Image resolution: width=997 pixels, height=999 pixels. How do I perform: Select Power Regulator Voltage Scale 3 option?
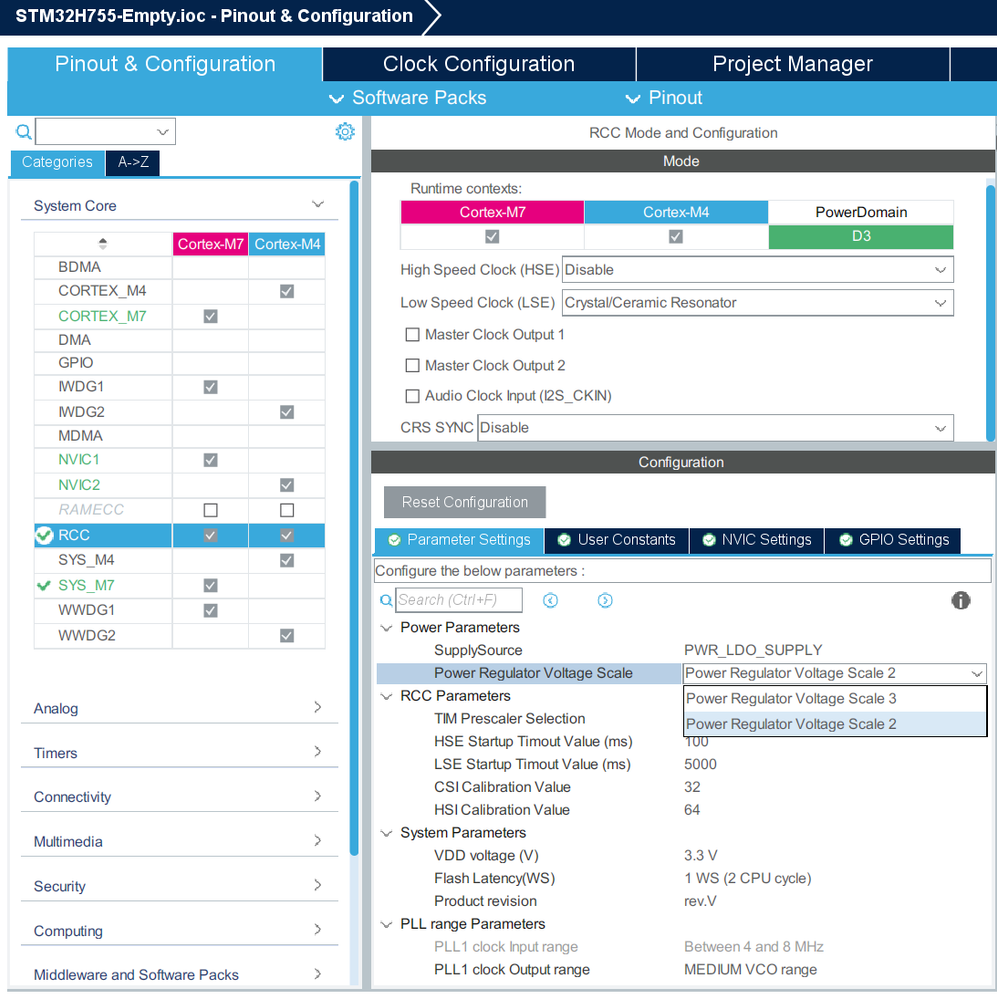[x=835, y=698]
